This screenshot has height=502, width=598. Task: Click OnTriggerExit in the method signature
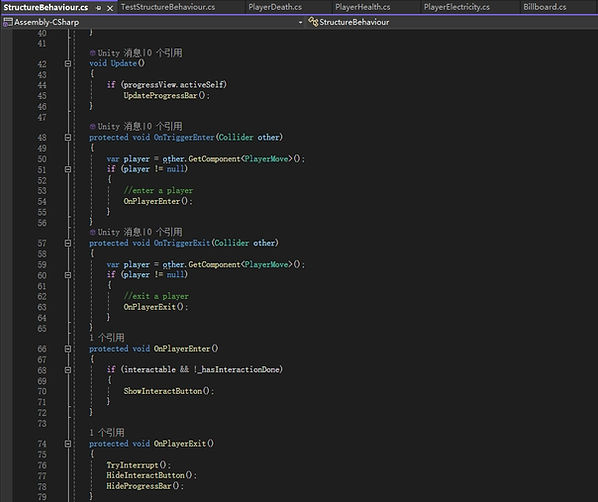(182, 243)
